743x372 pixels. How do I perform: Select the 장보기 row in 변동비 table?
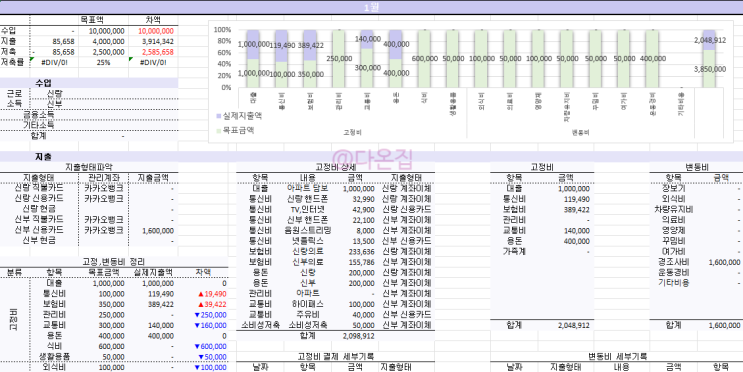[673, 189]
